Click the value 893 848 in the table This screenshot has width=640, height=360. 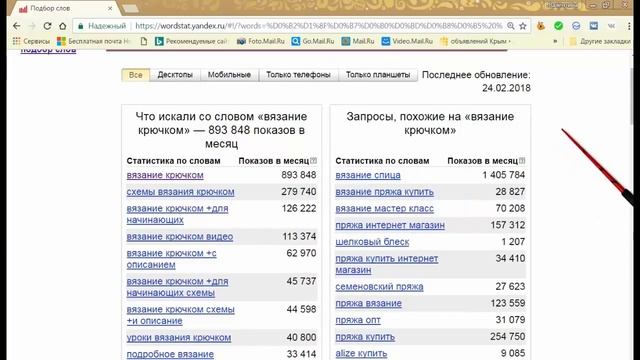(298, 175)
